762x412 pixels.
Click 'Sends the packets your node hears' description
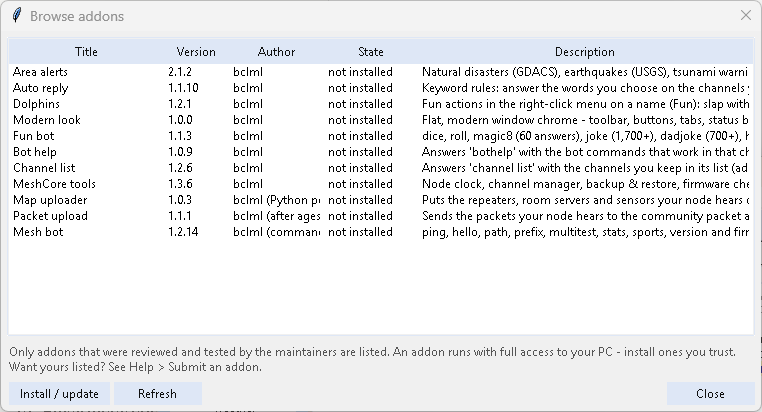point(585,216)
